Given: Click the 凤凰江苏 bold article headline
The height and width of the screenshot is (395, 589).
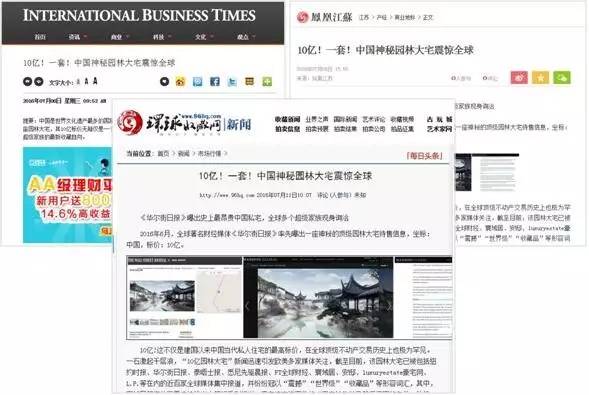Looking at the screenshot, I should tap(385, 50).
